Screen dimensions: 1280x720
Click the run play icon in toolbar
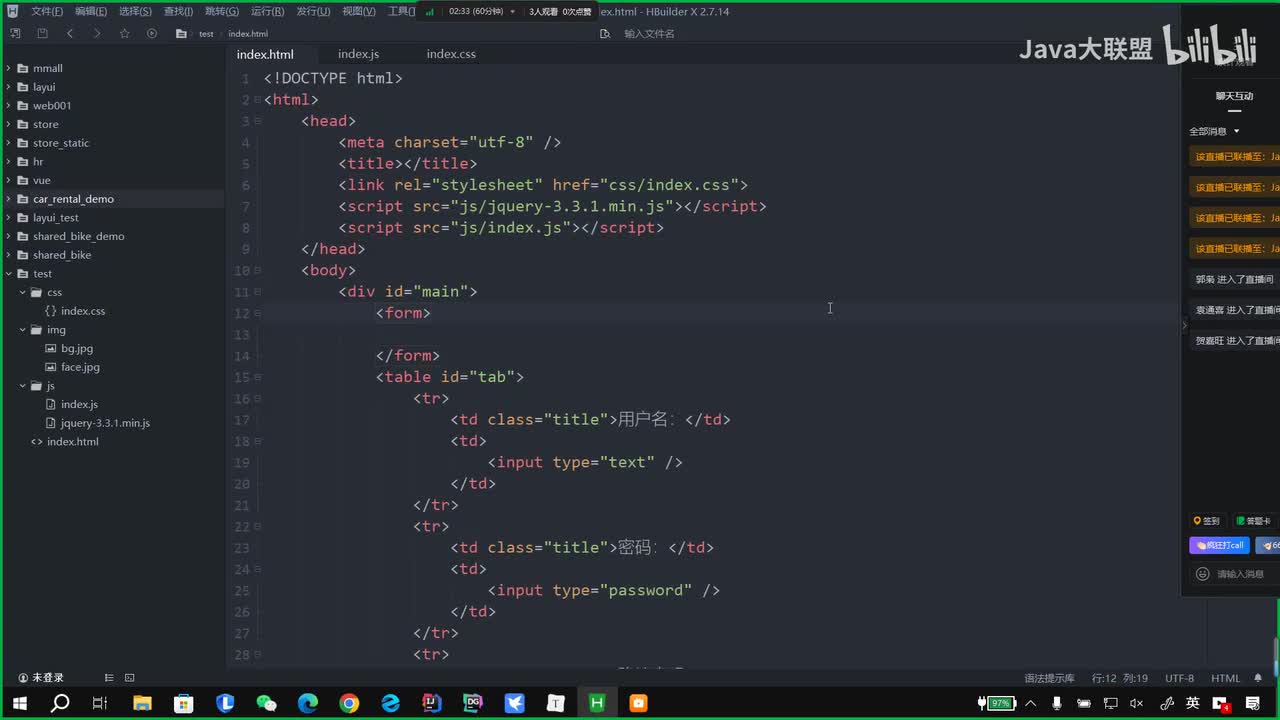coord(152,33)
